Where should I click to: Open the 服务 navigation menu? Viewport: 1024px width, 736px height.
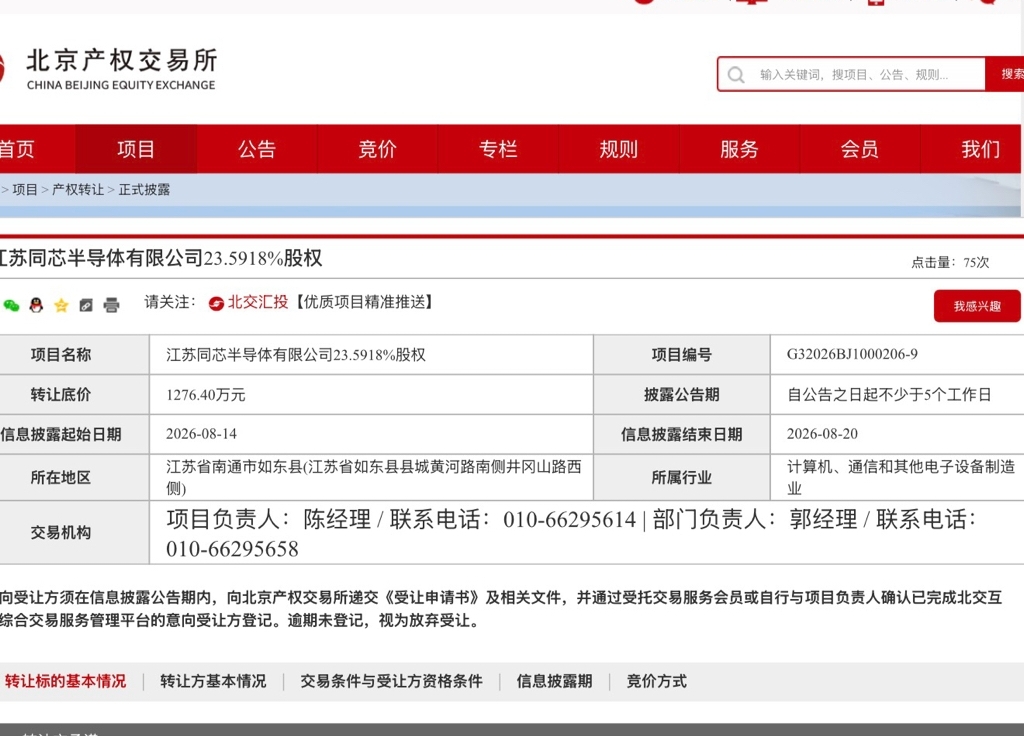pos(739,149)
